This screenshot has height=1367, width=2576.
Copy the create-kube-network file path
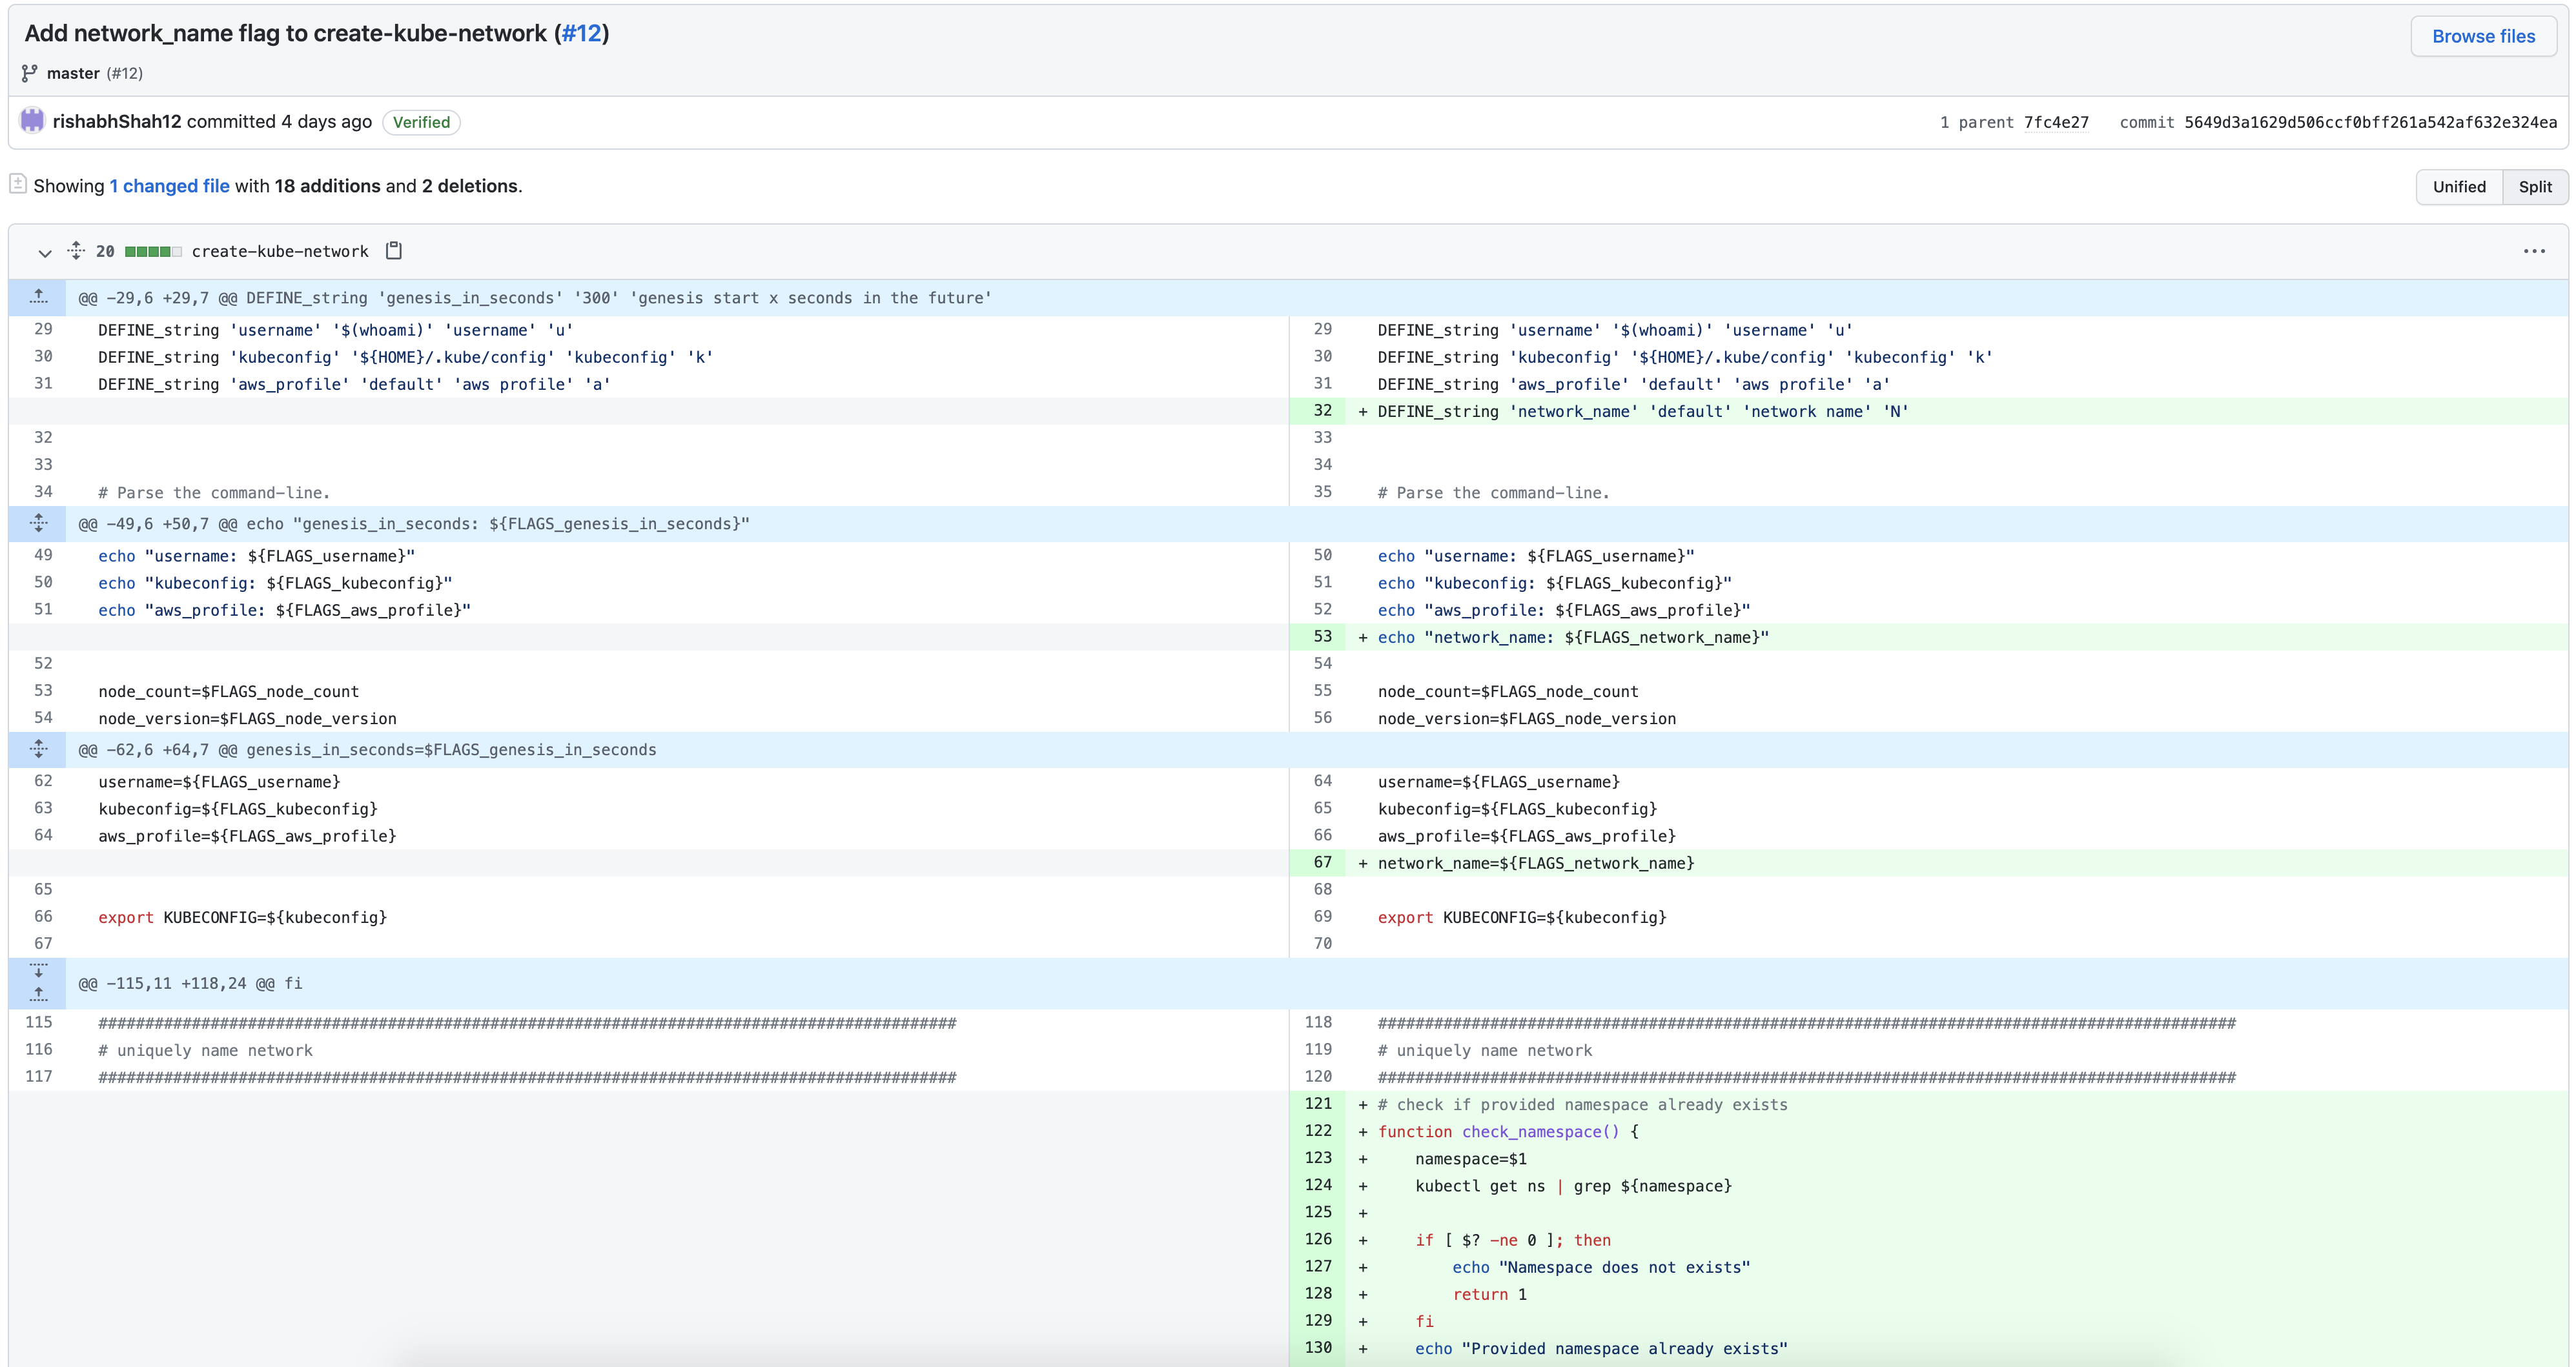coord(394,250)
